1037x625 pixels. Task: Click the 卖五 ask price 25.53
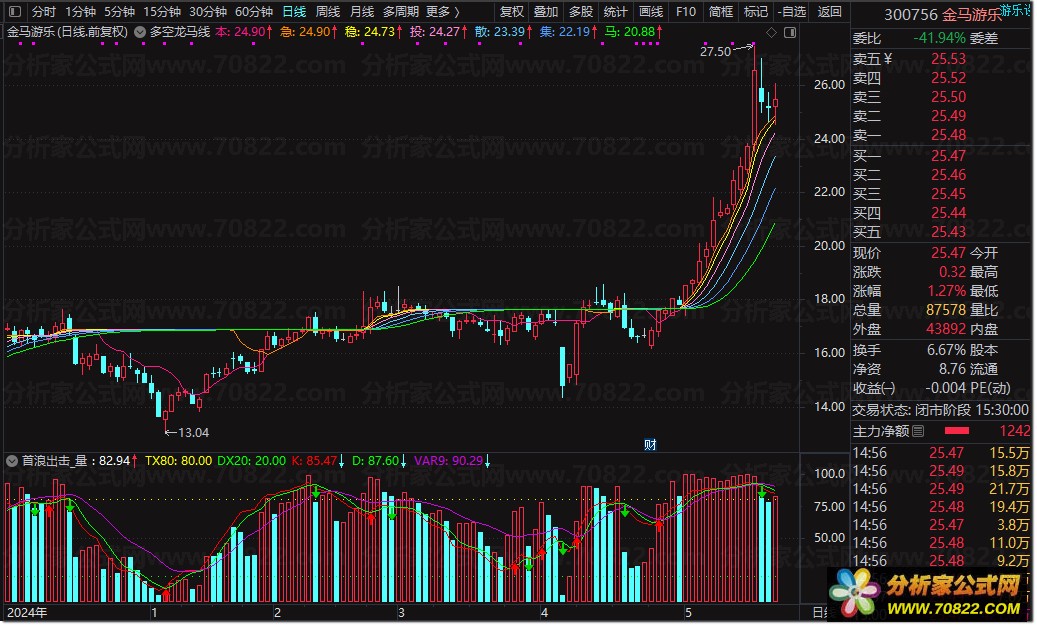[948, 59]
